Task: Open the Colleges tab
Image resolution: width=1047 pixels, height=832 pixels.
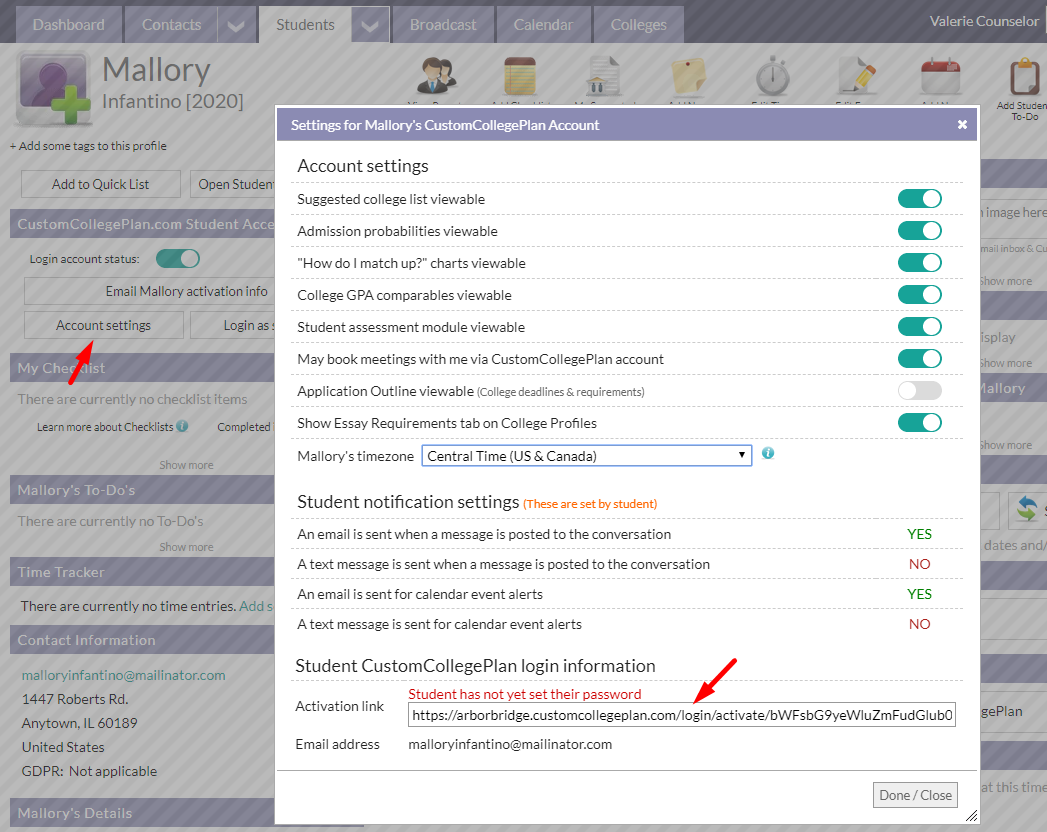Action: (x=638, y=25)
